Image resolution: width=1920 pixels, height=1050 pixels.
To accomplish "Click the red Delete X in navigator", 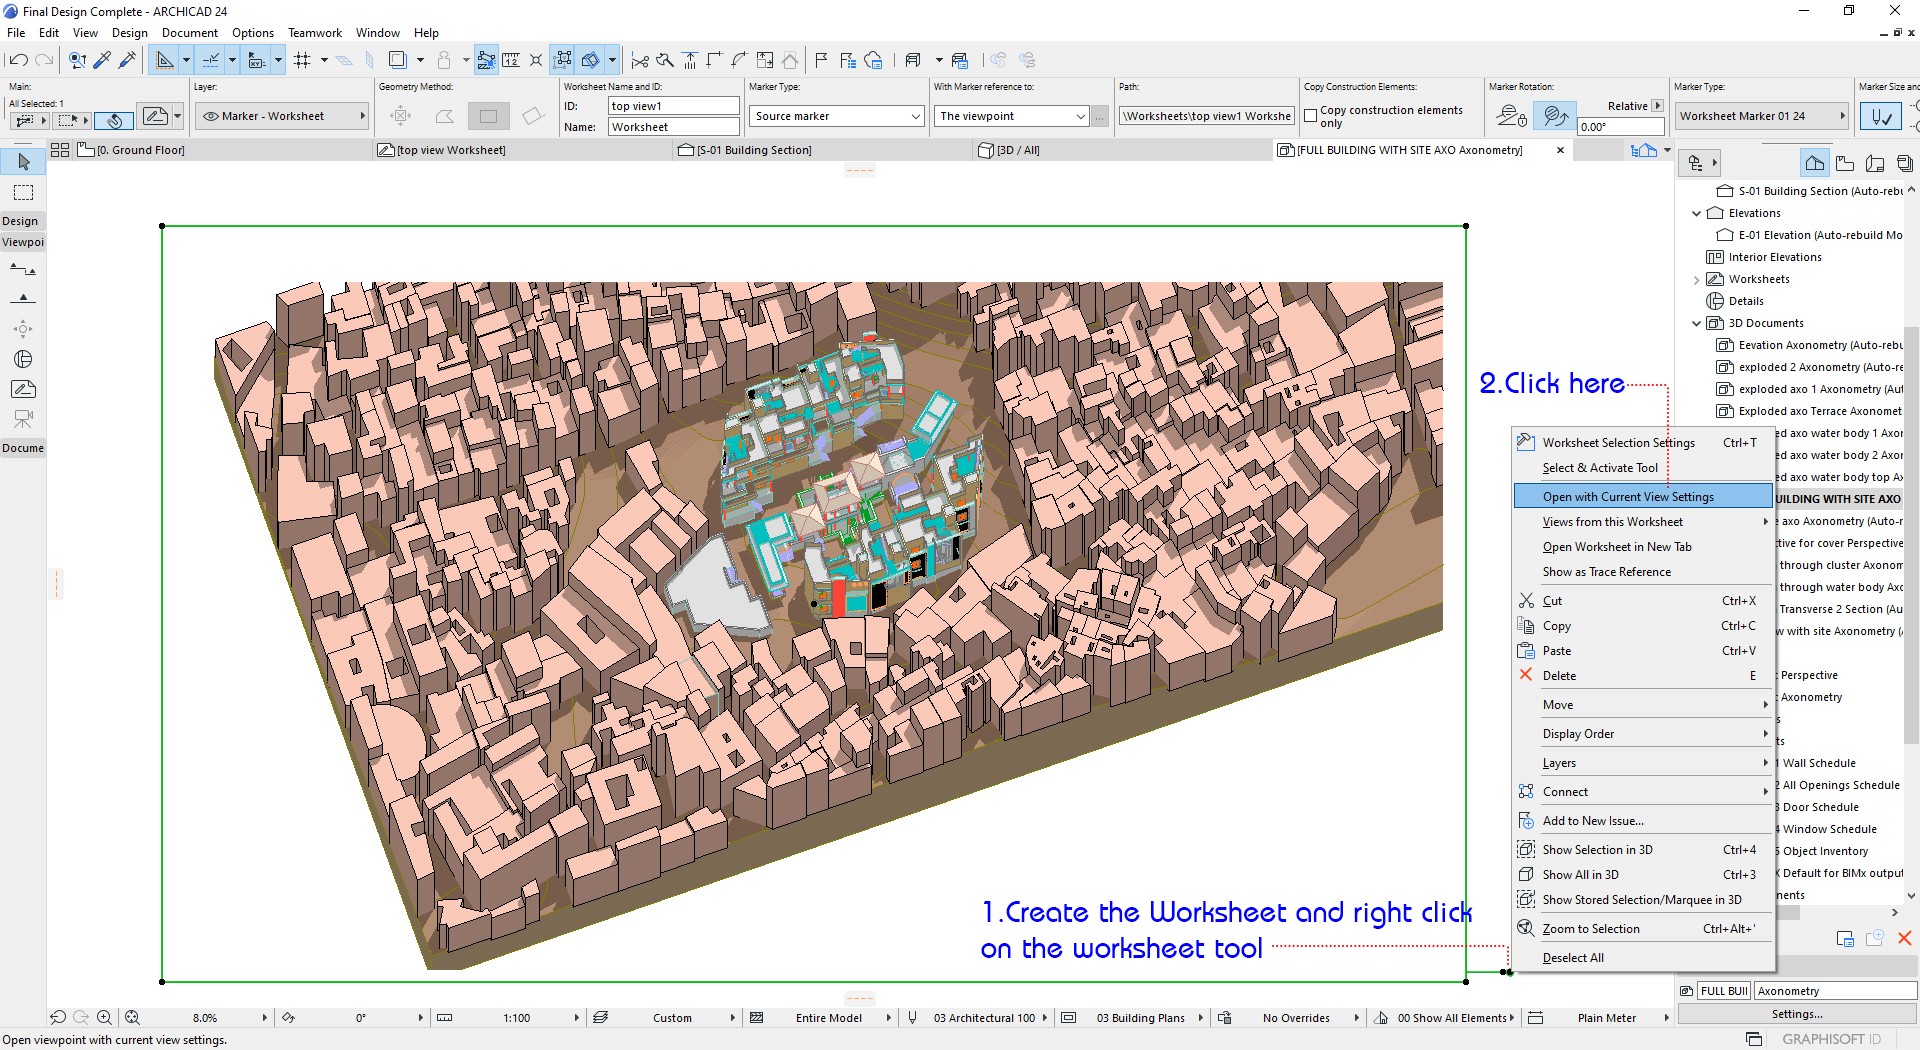I will pos(1904,938).
